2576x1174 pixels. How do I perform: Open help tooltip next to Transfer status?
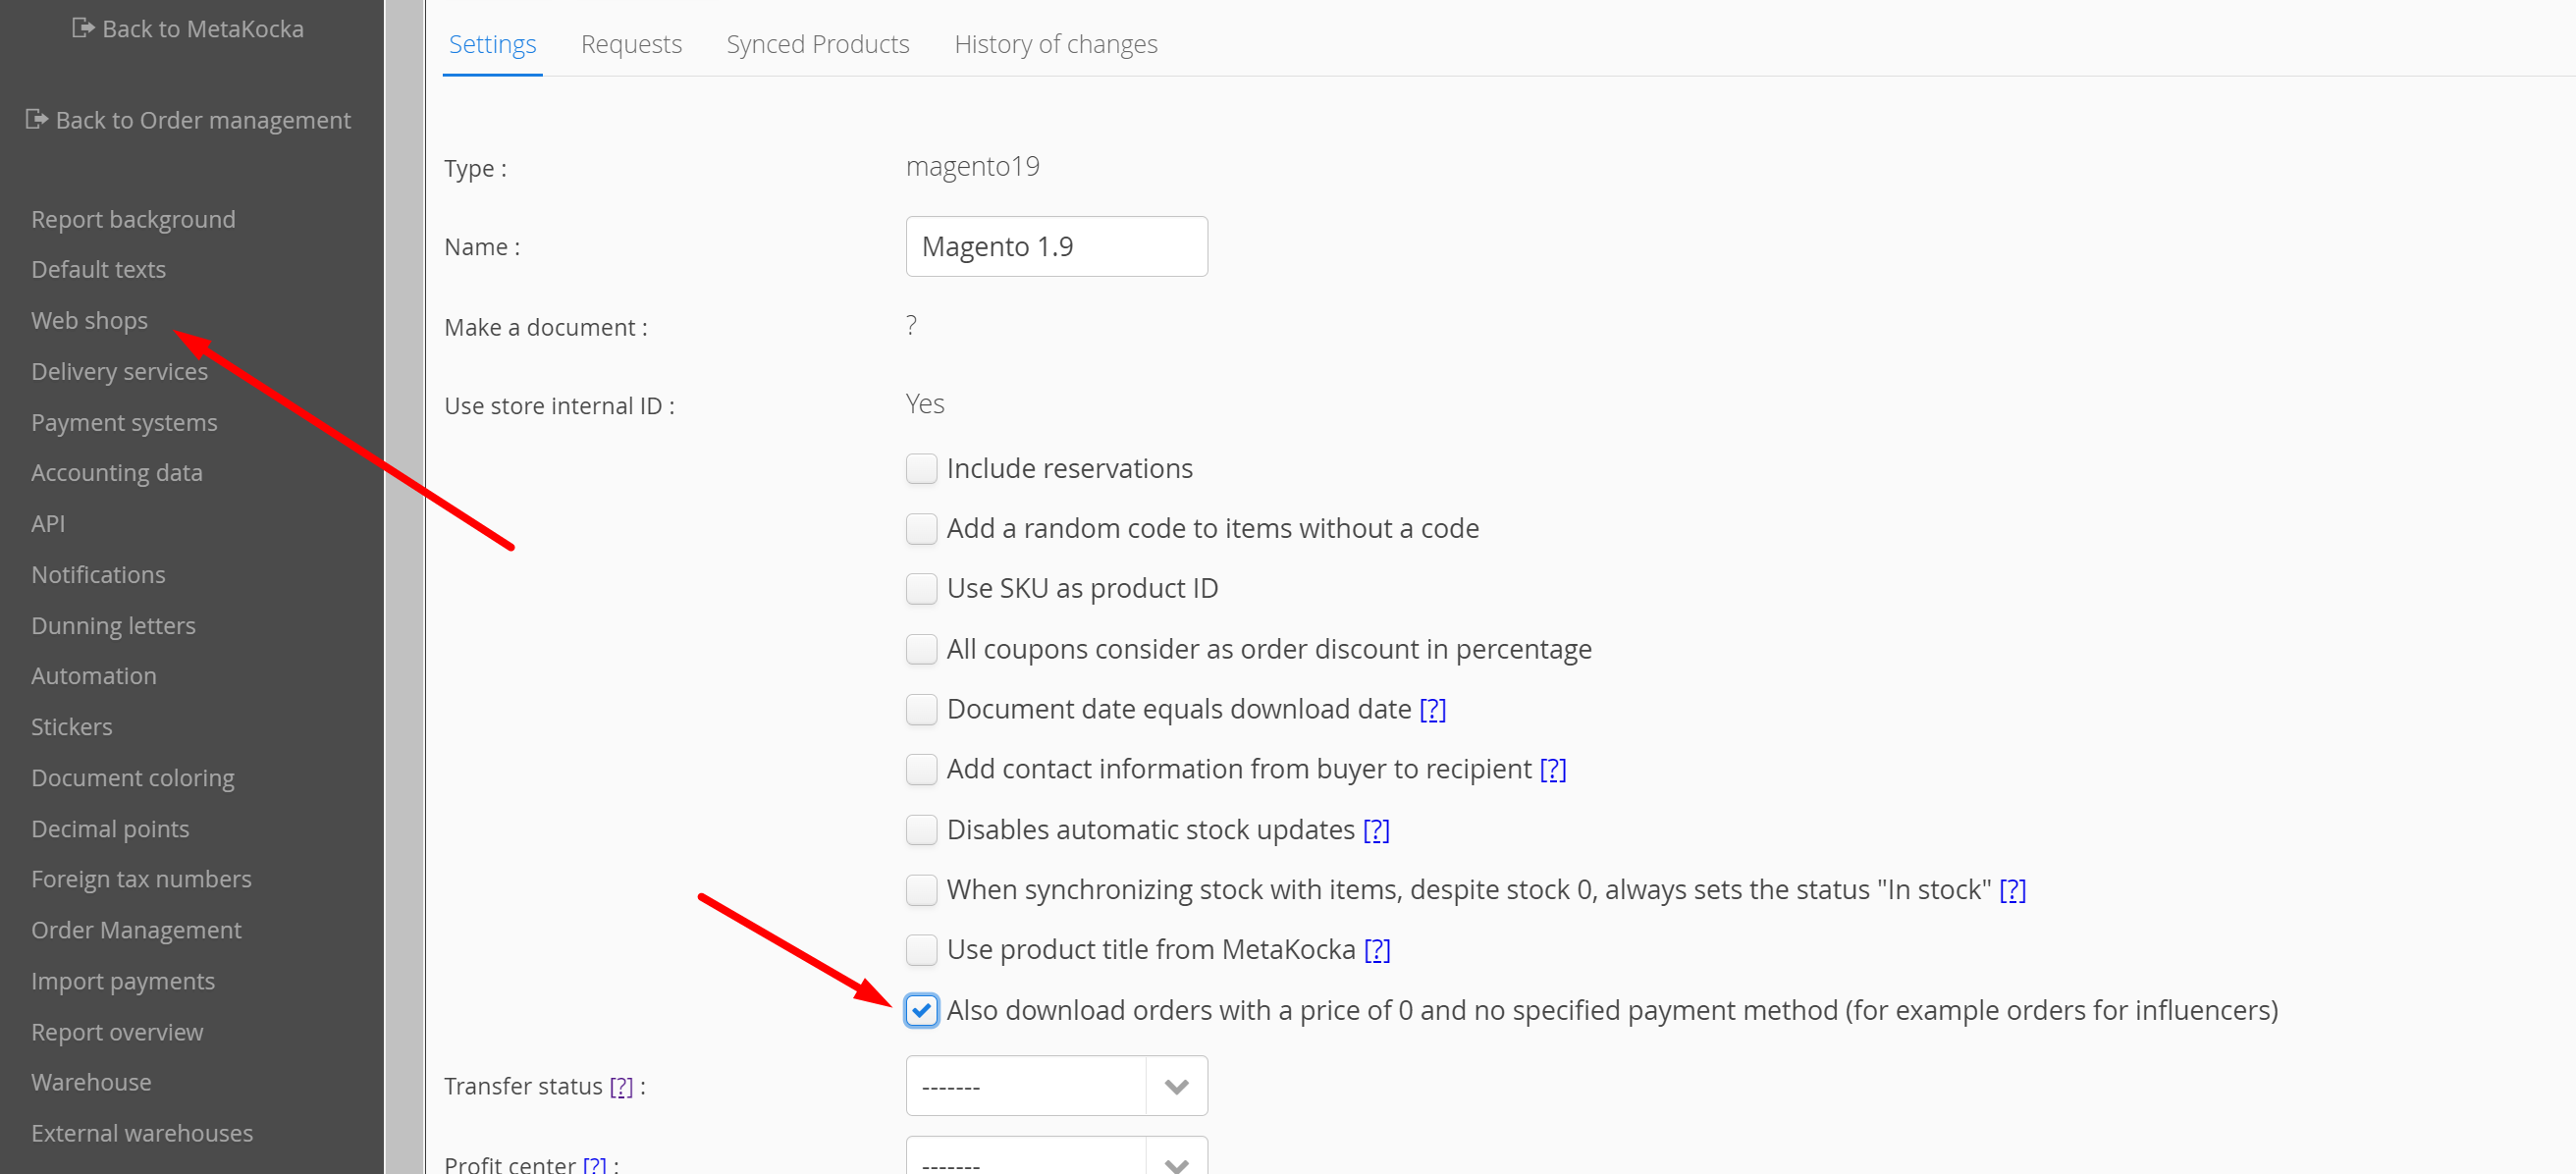[621, 1086]
